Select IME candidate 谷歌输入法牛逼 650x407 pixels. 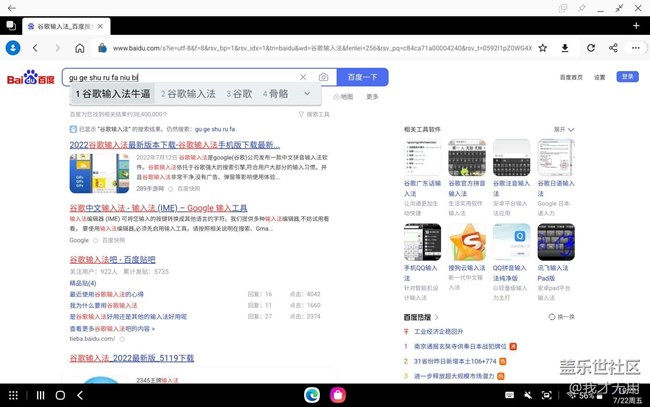pyautogui.click(x=113, y=94)
